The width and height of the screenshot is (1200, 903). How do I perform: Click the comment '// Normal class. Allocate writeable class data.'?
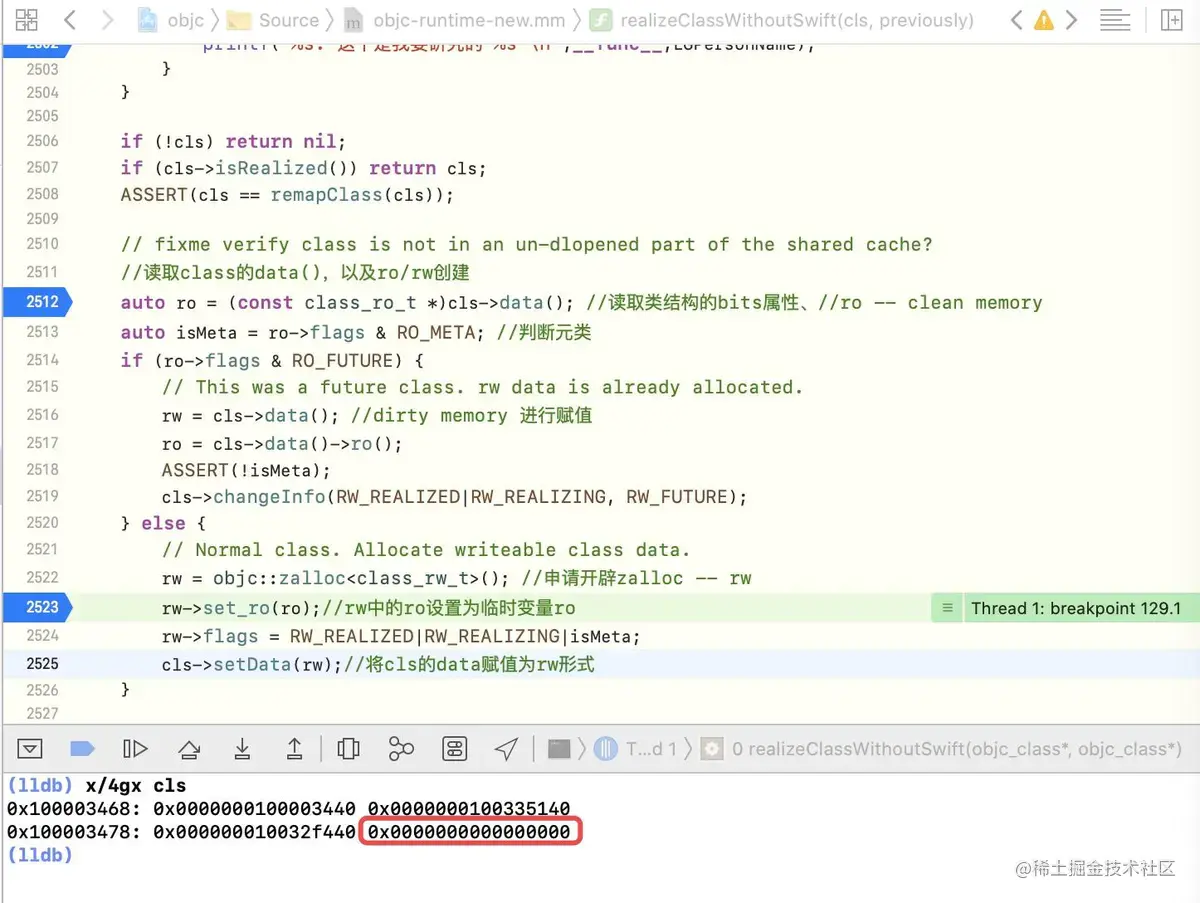point(426,550)
